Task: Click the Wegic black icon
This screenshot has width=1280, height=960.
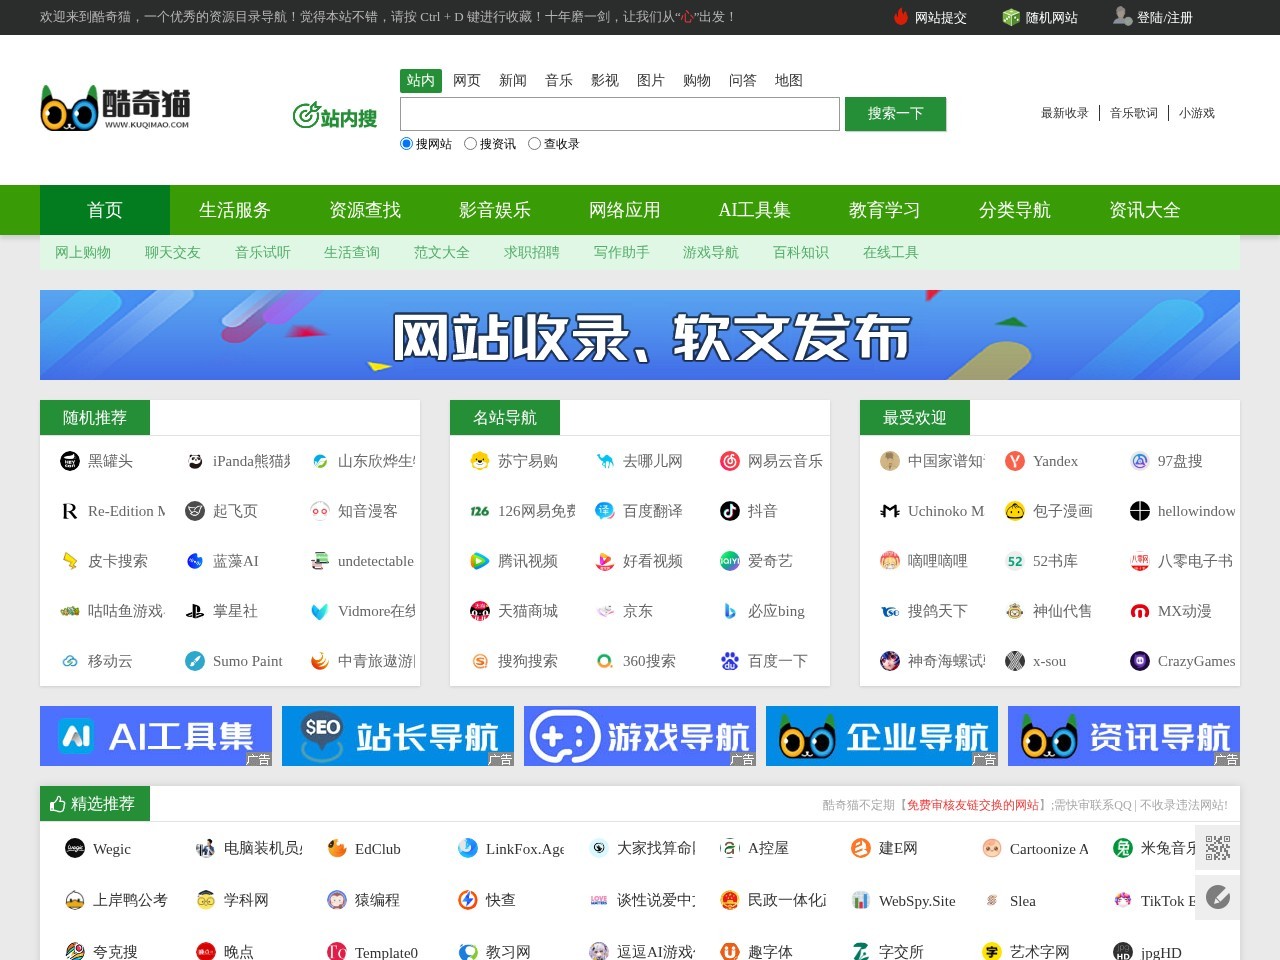Action: click(x=75, y=848)
